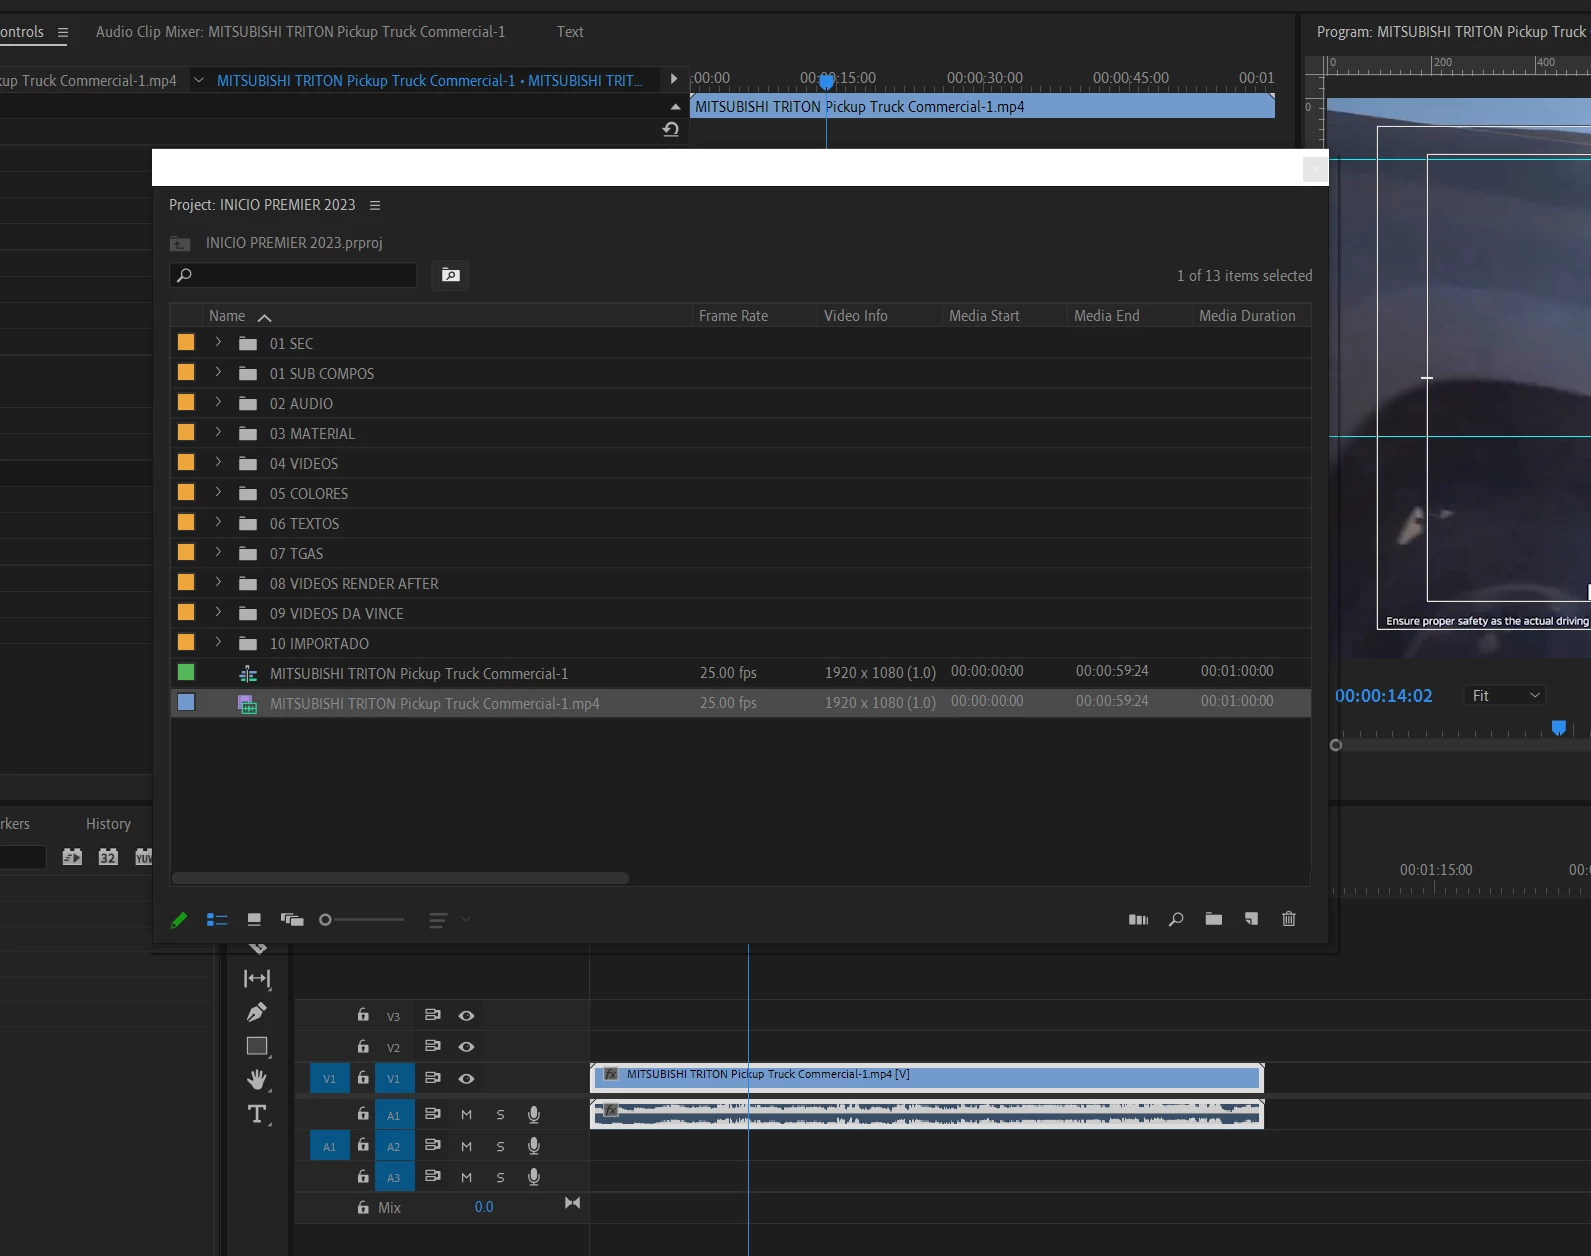Toggle A2 track targeting button
Image resolution: width=1591 pixels, height=1256 pixels.
click(394, 1147)
